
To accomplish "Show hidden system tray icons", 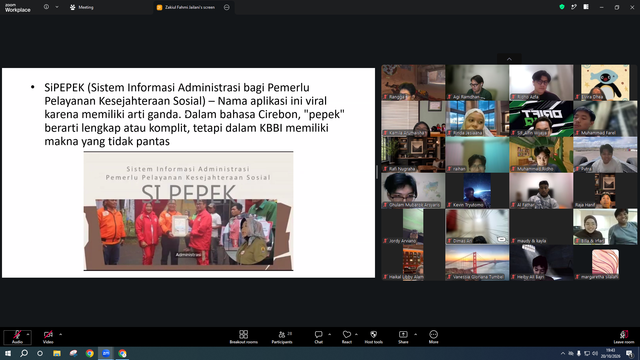I will click(x=563, y=353).
